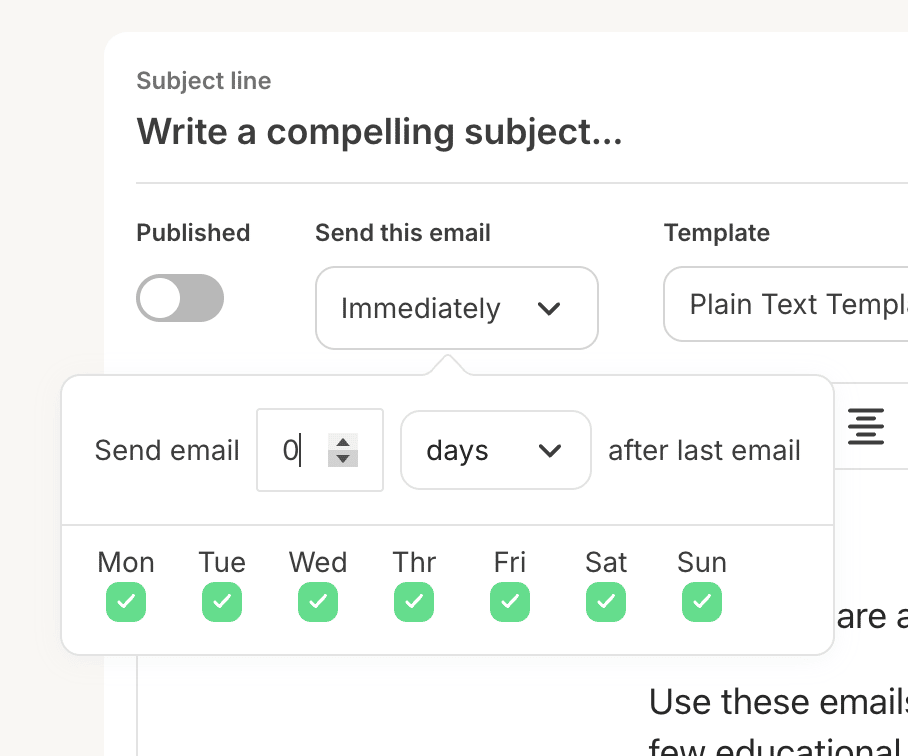The width and height of the screenshot is (908, 756).
Task: Uncheck the Tue checkbox
Action: pos(222,602)
